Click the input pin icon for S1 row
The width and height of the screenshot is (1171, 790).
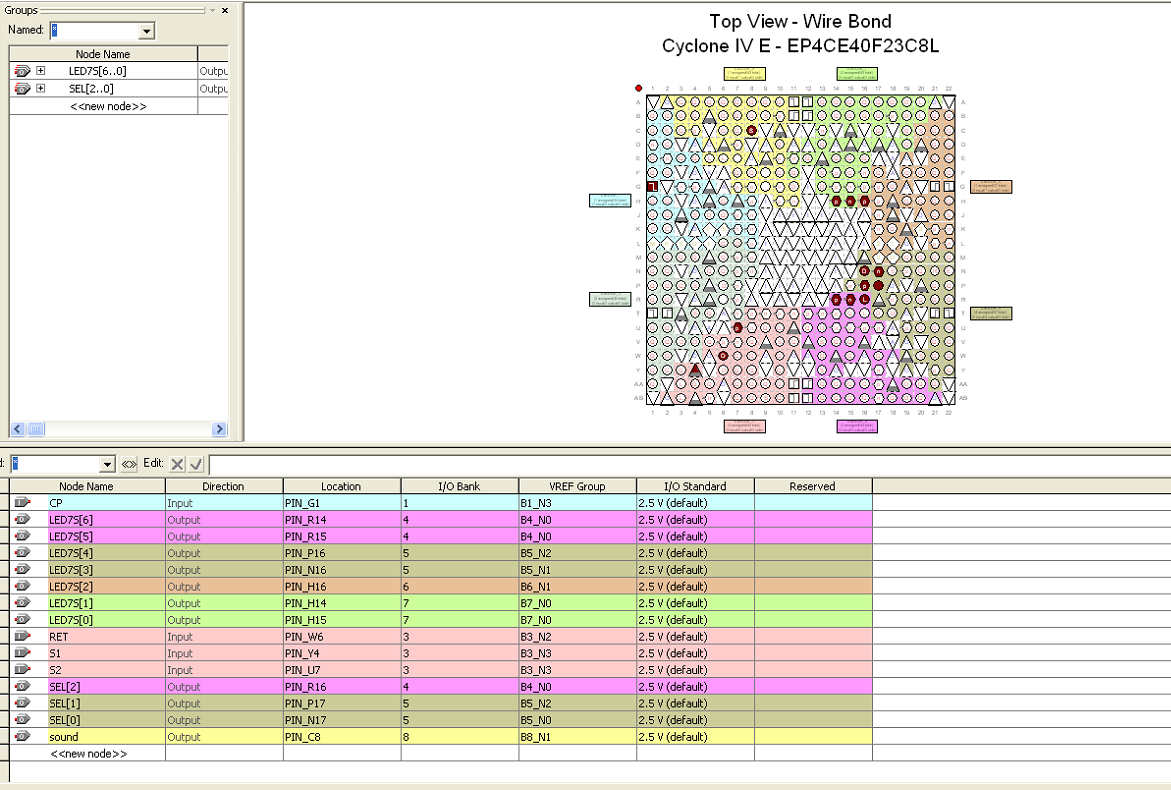[x=22, y=653]
